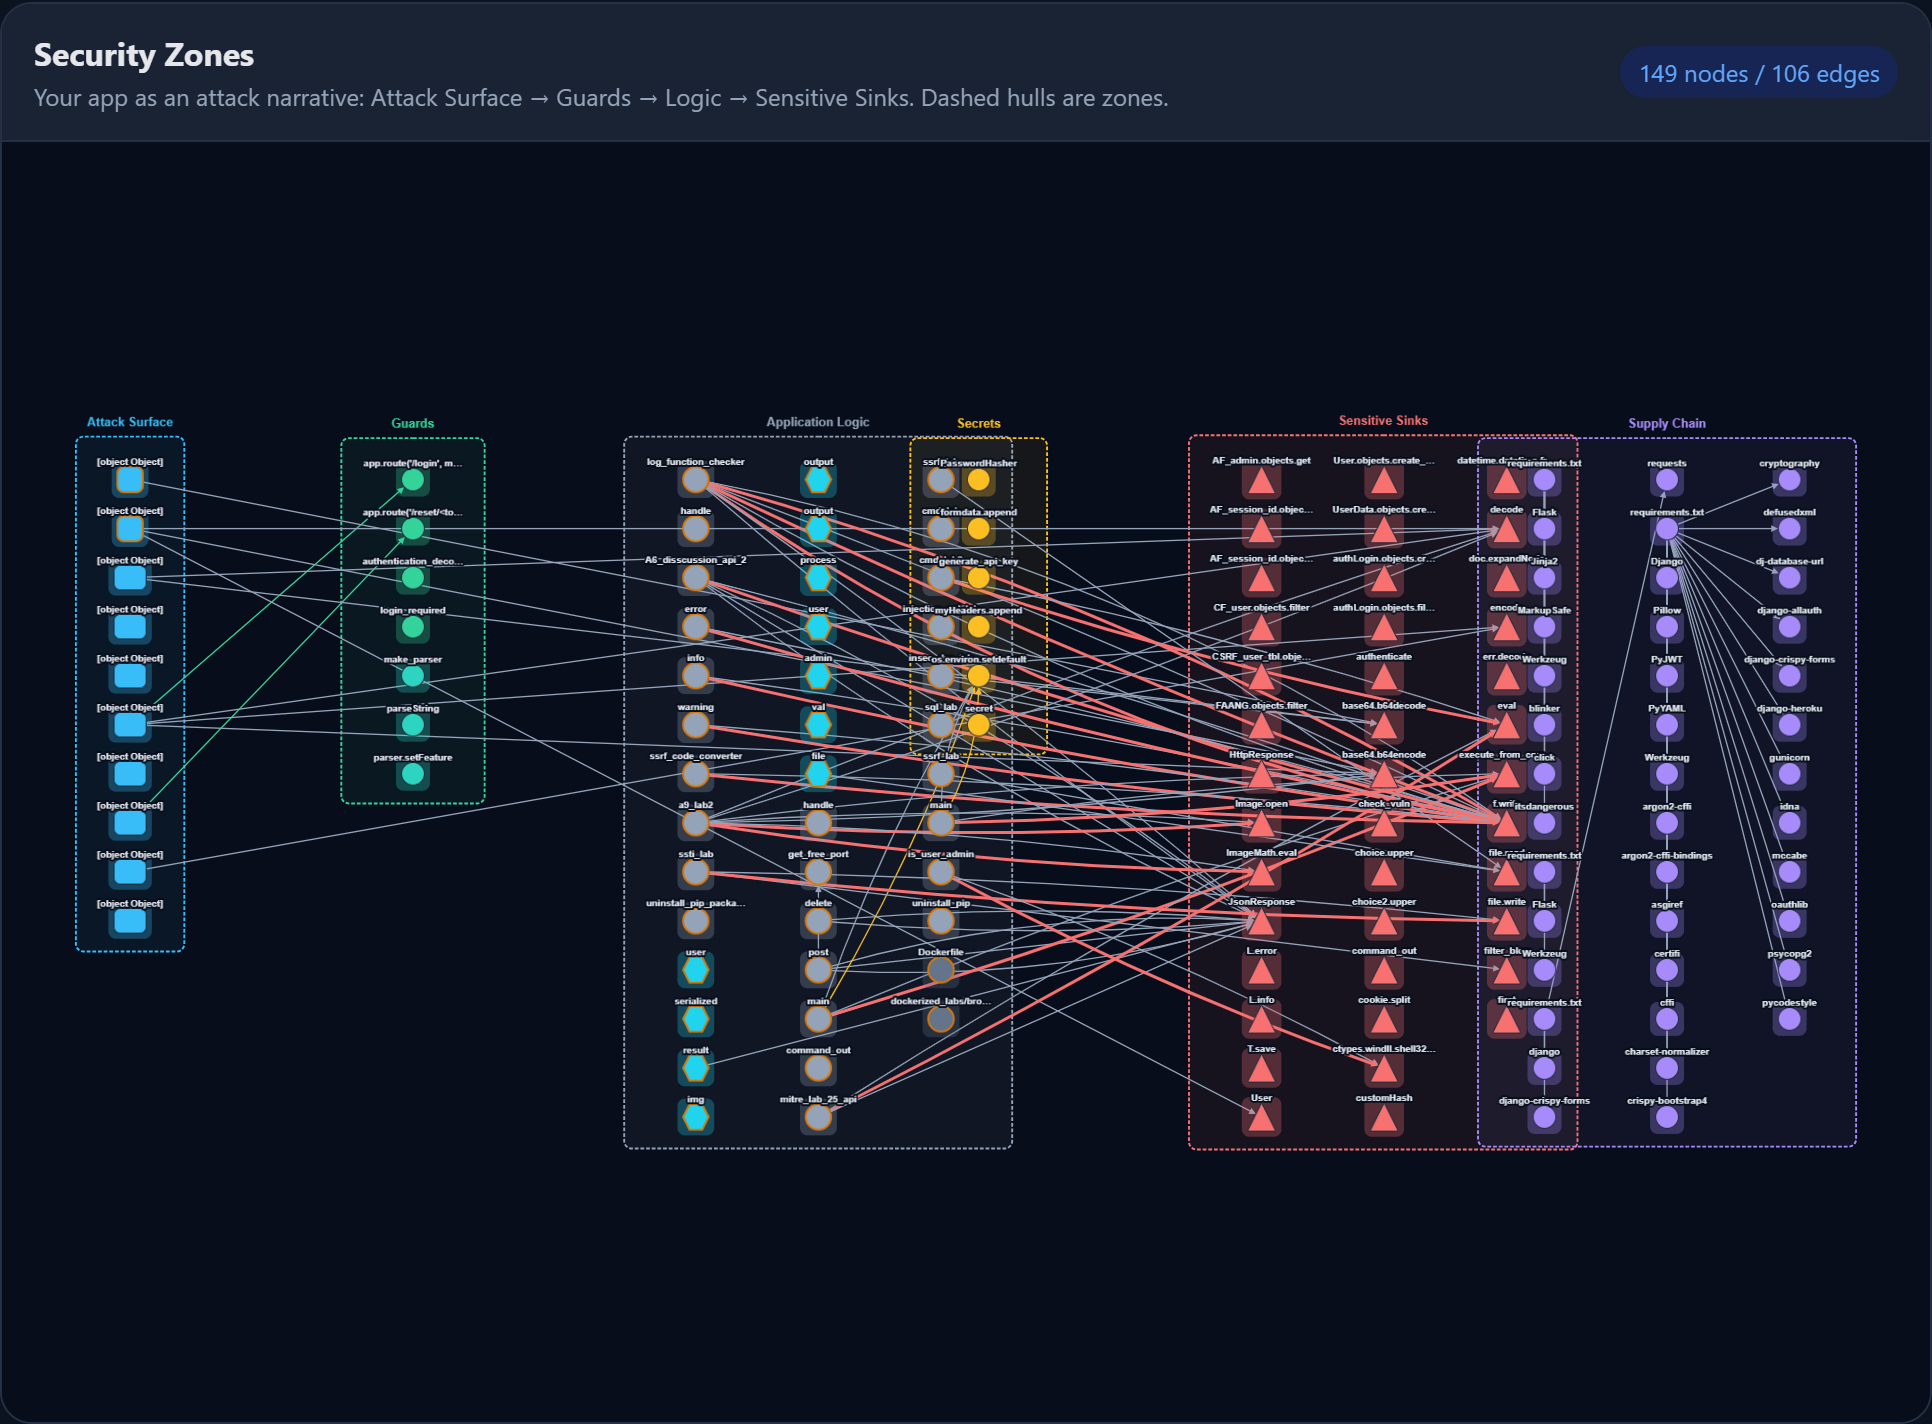Select the result hexagon node

click(696, 1068)
